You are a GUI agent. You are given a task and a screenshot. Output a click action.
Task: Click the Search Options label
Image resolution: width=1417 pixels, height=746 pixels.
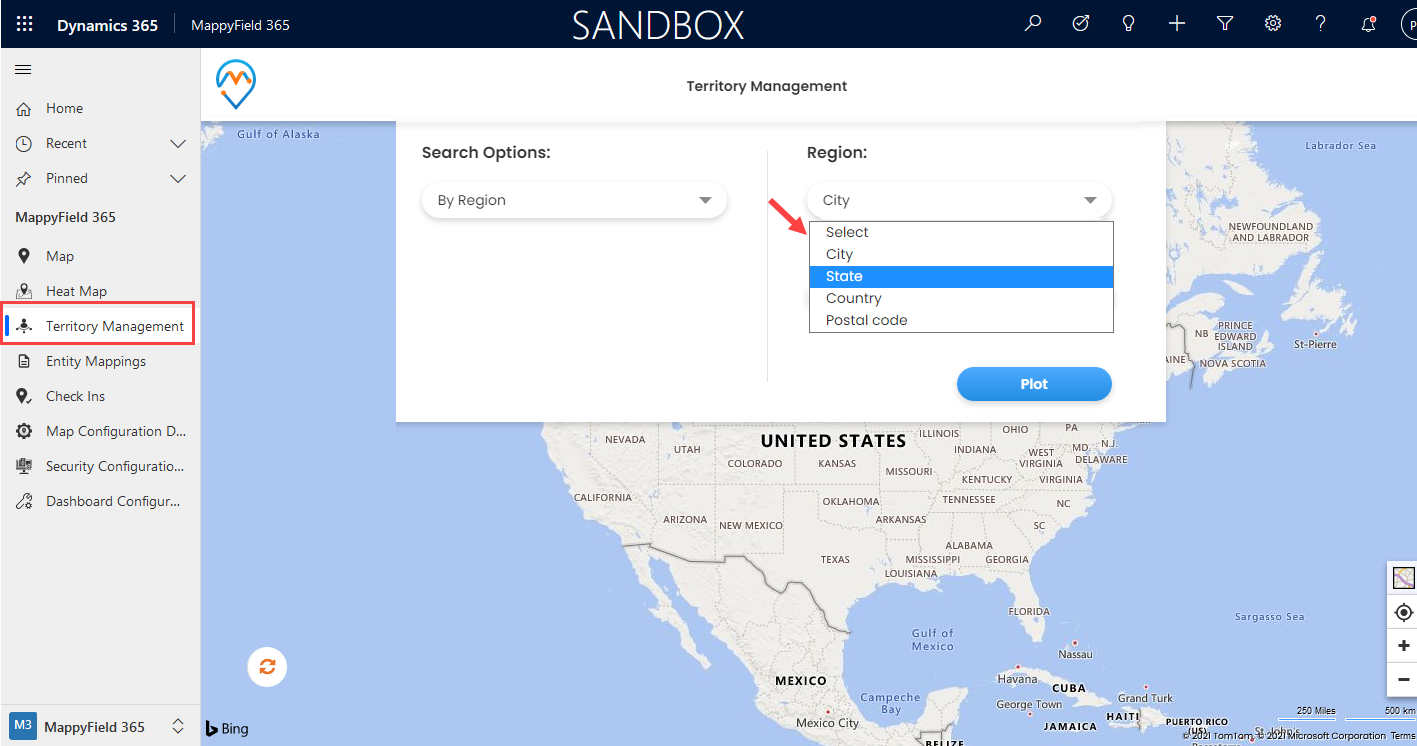tap(486, 153)
